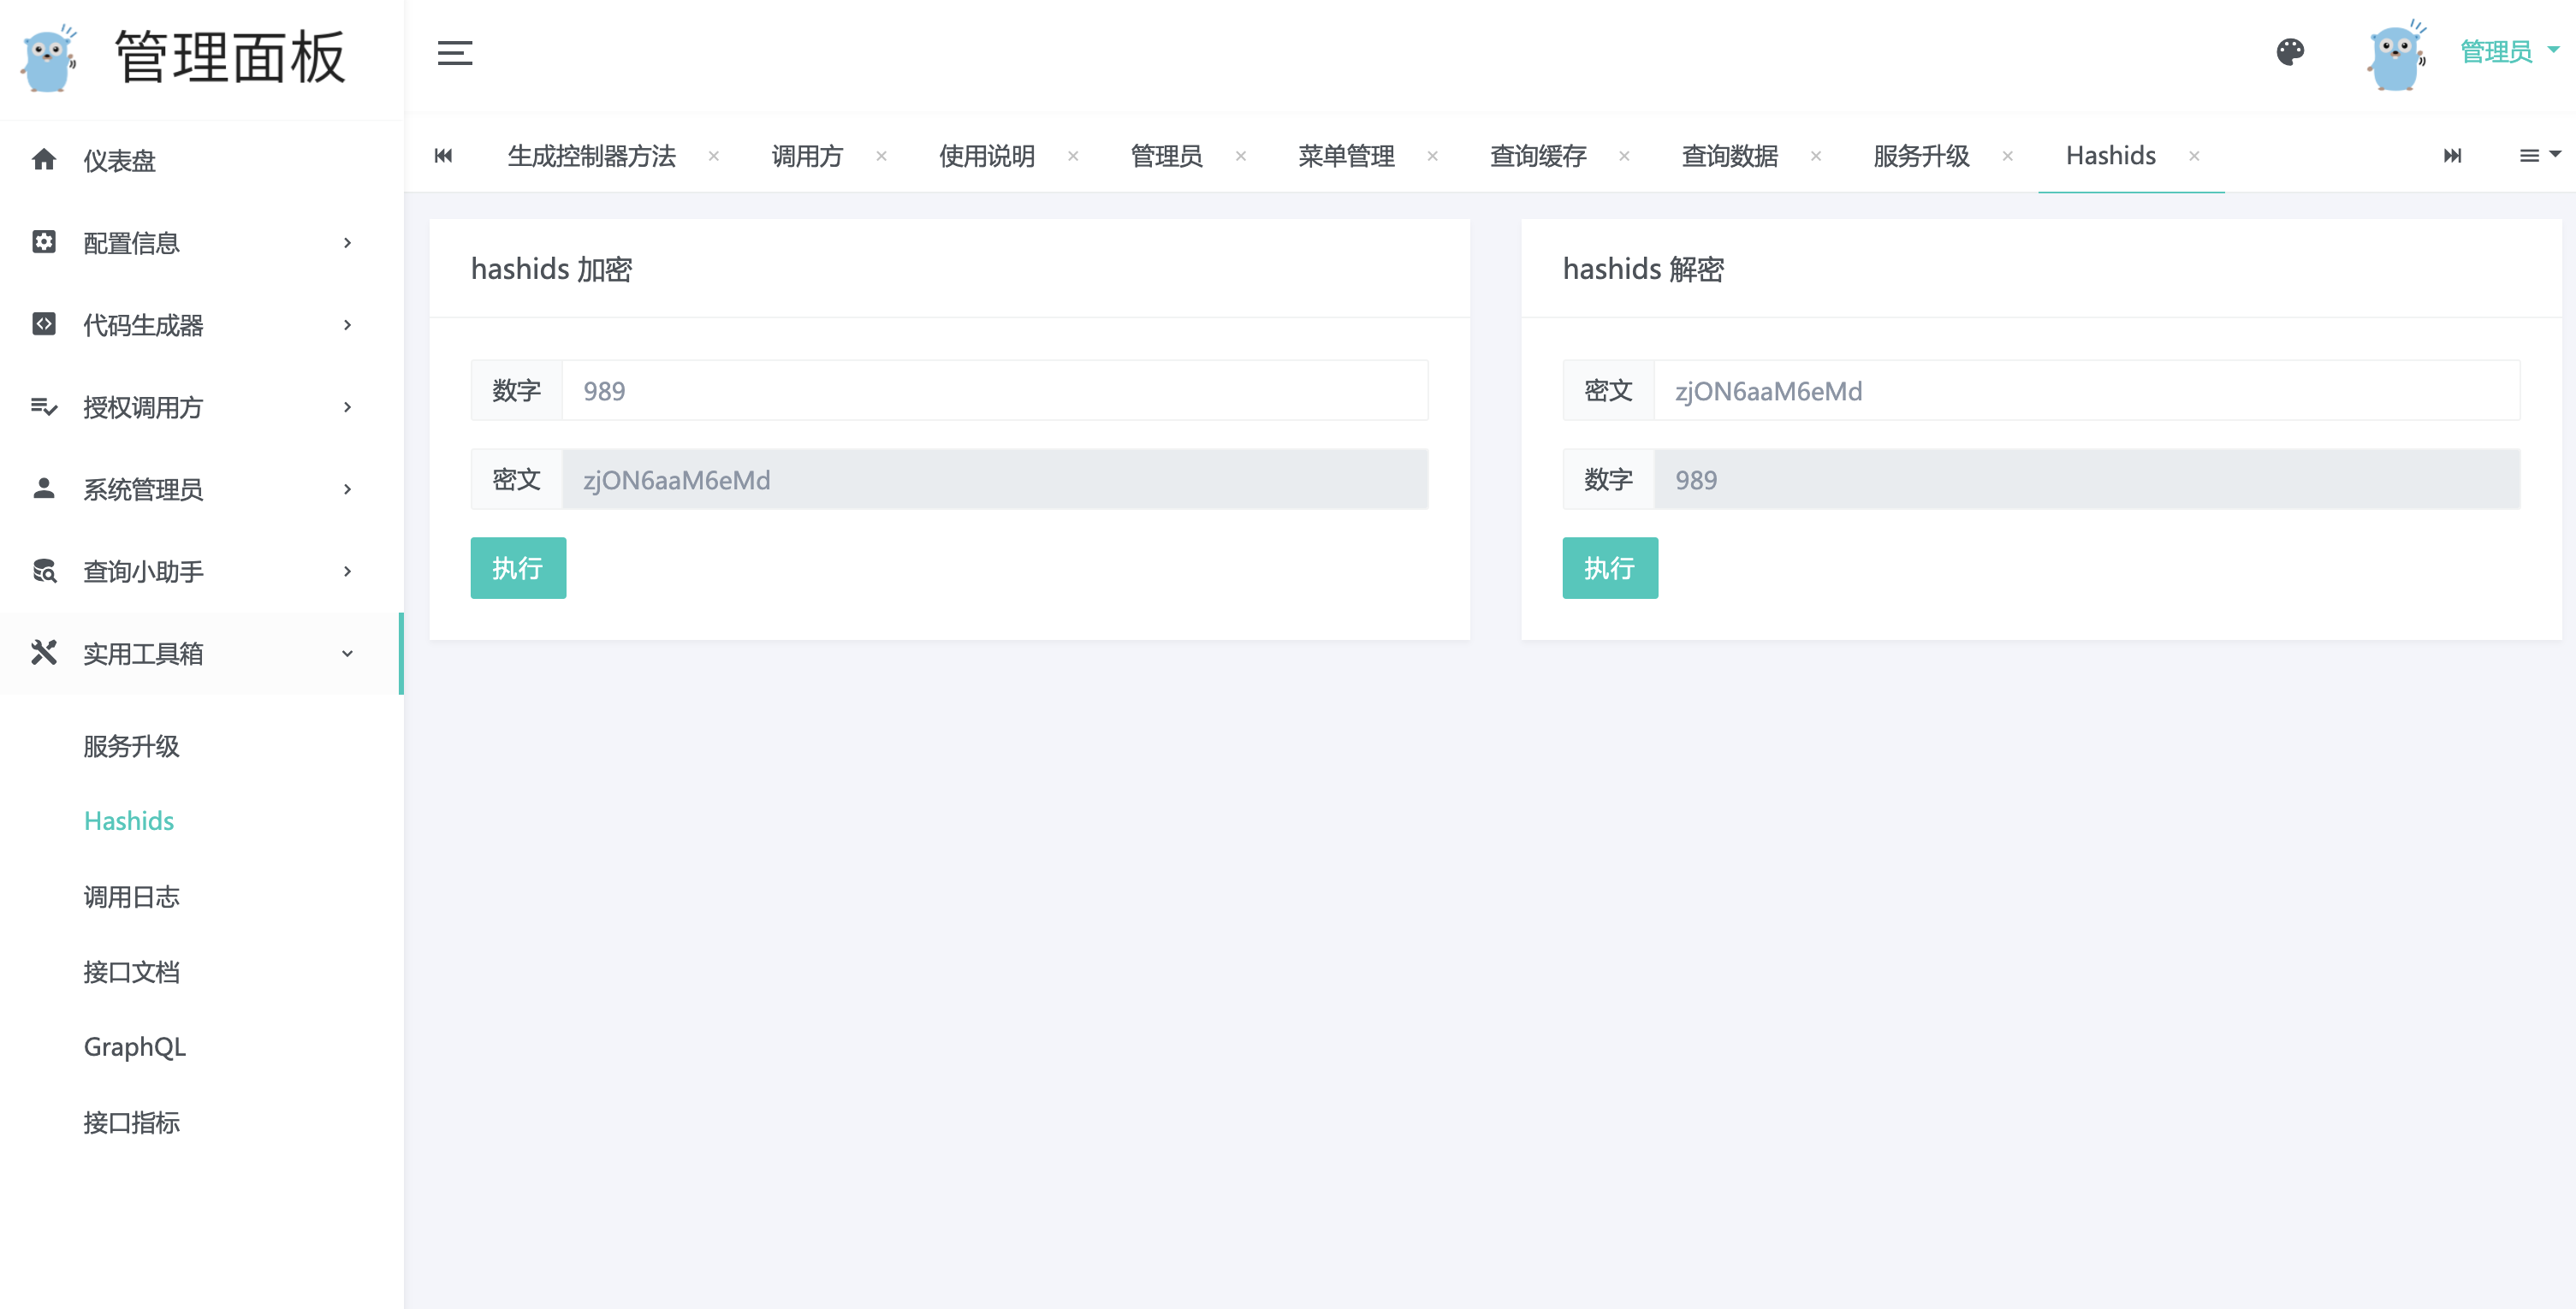
Task: Expand the 系统管理员 menu chevron
Action: (347, 488)
